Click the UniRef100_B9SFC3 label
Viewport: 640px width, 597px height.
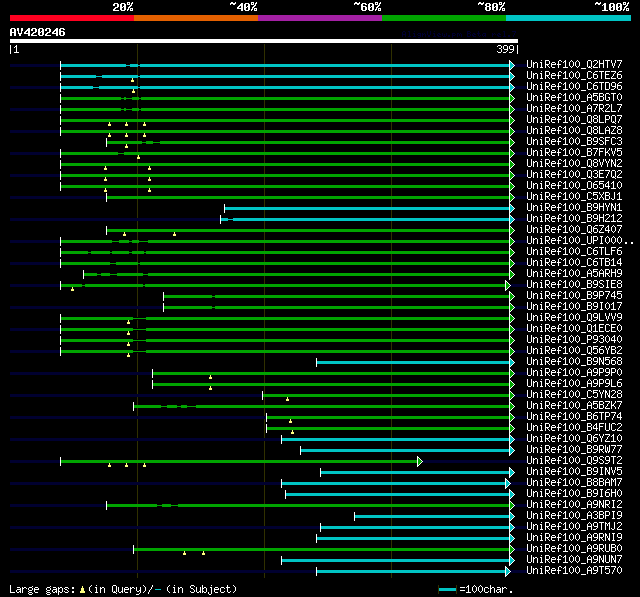[574, 142]
